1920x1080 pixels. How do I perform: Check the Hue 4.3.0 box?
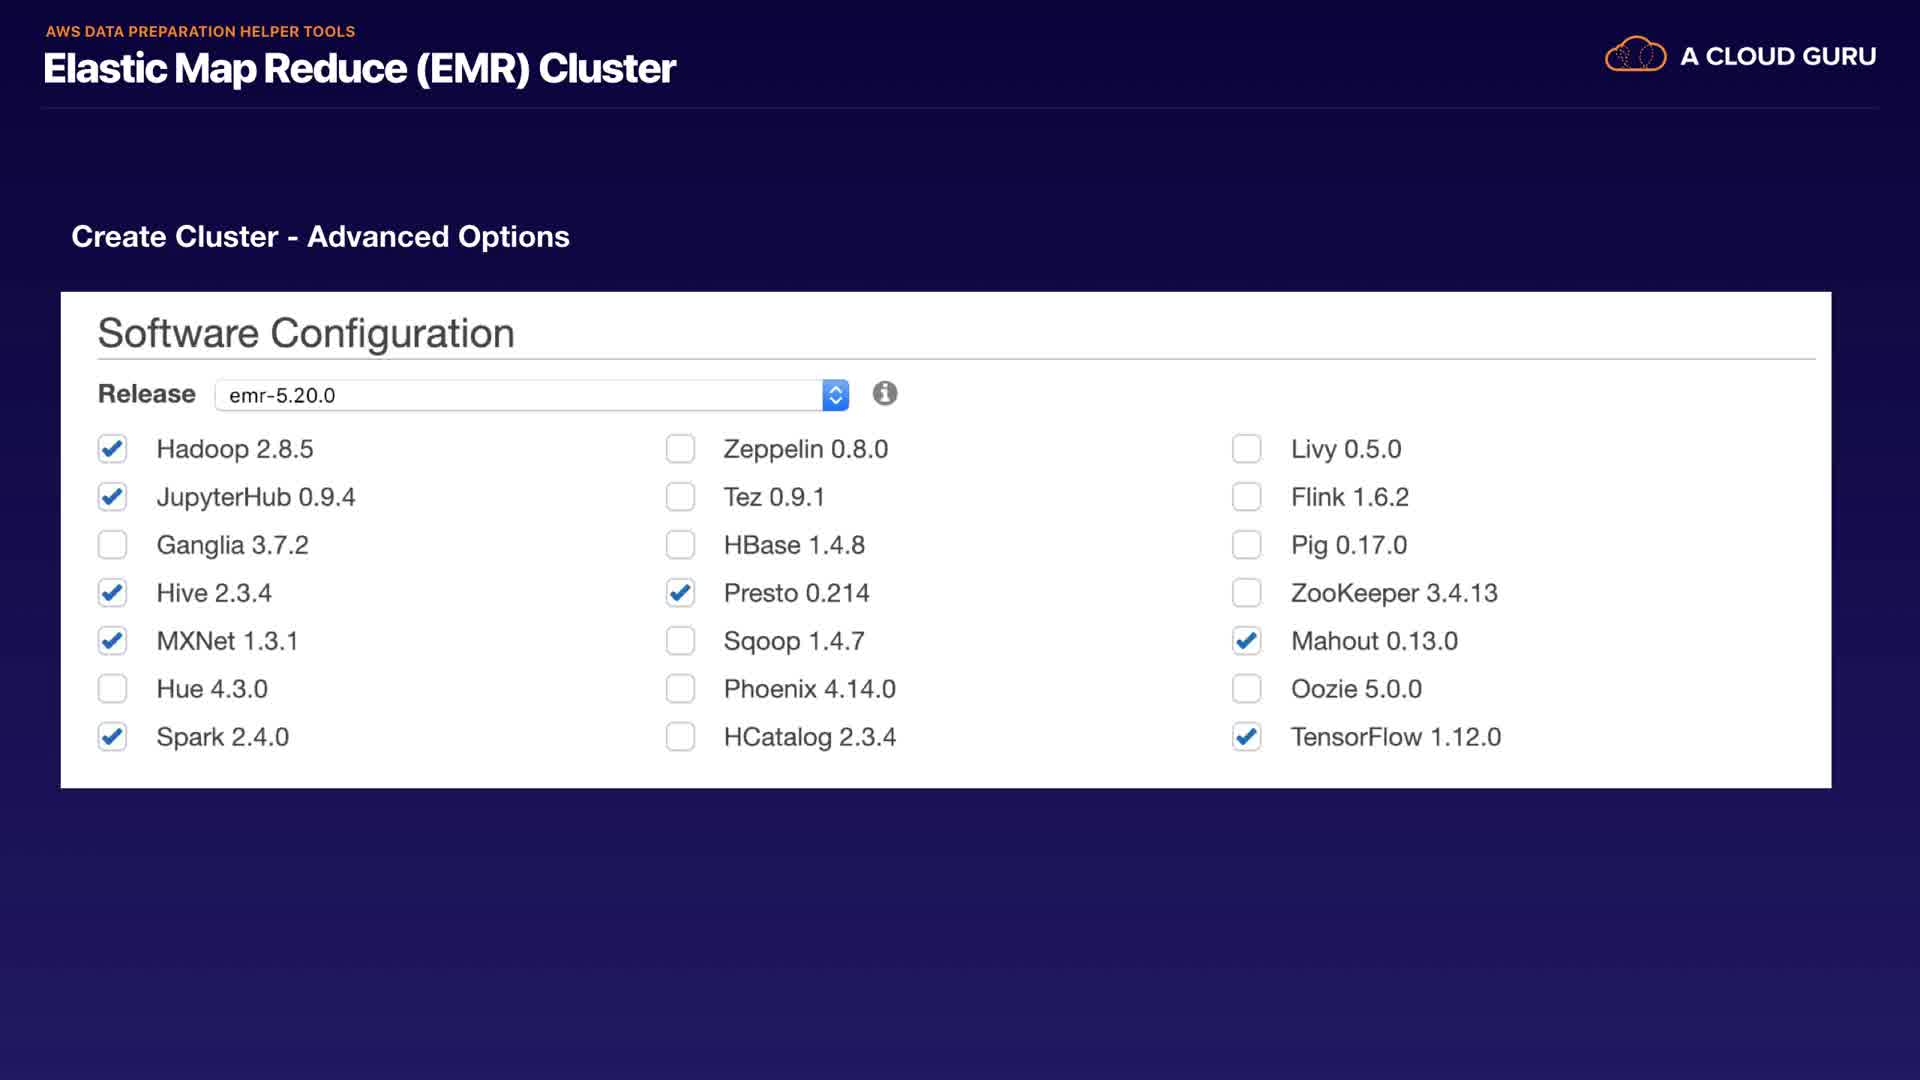(113, 689)
